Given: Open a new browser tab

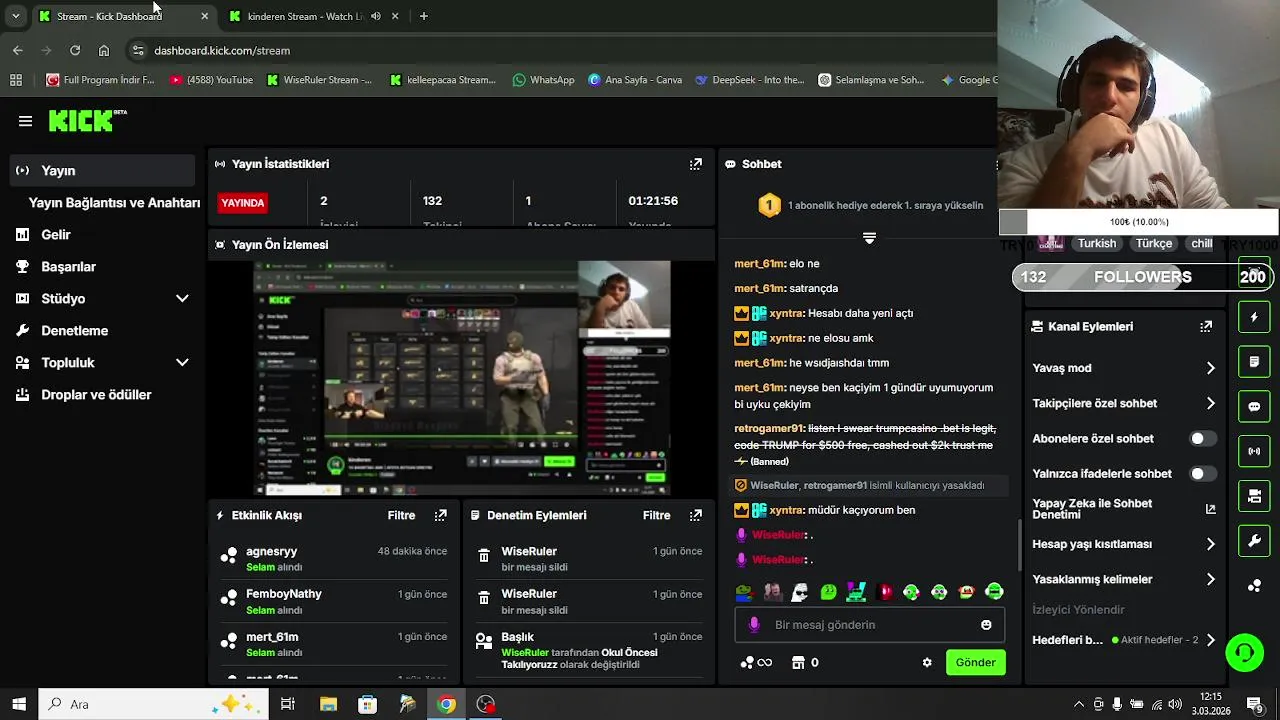Looking at the screenshot, I should click(x=424, y=16).
